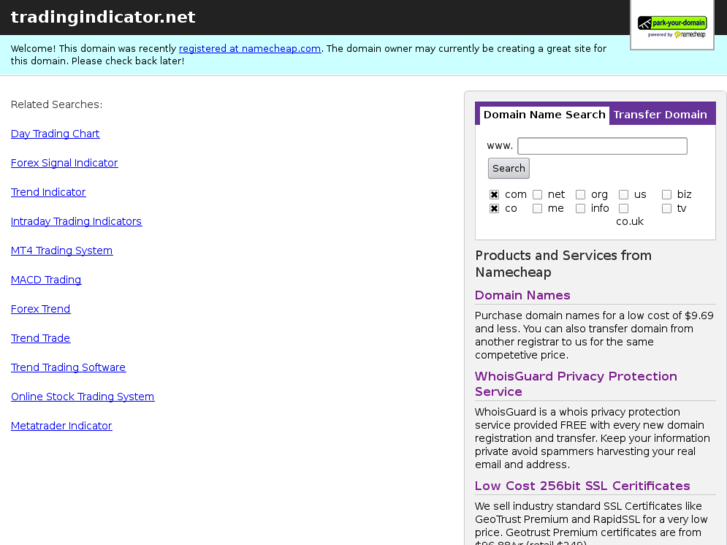Switch to the Transfer Domain tab
The height and width of the screenshot is (545, 727).
click(x=660, y=115)
